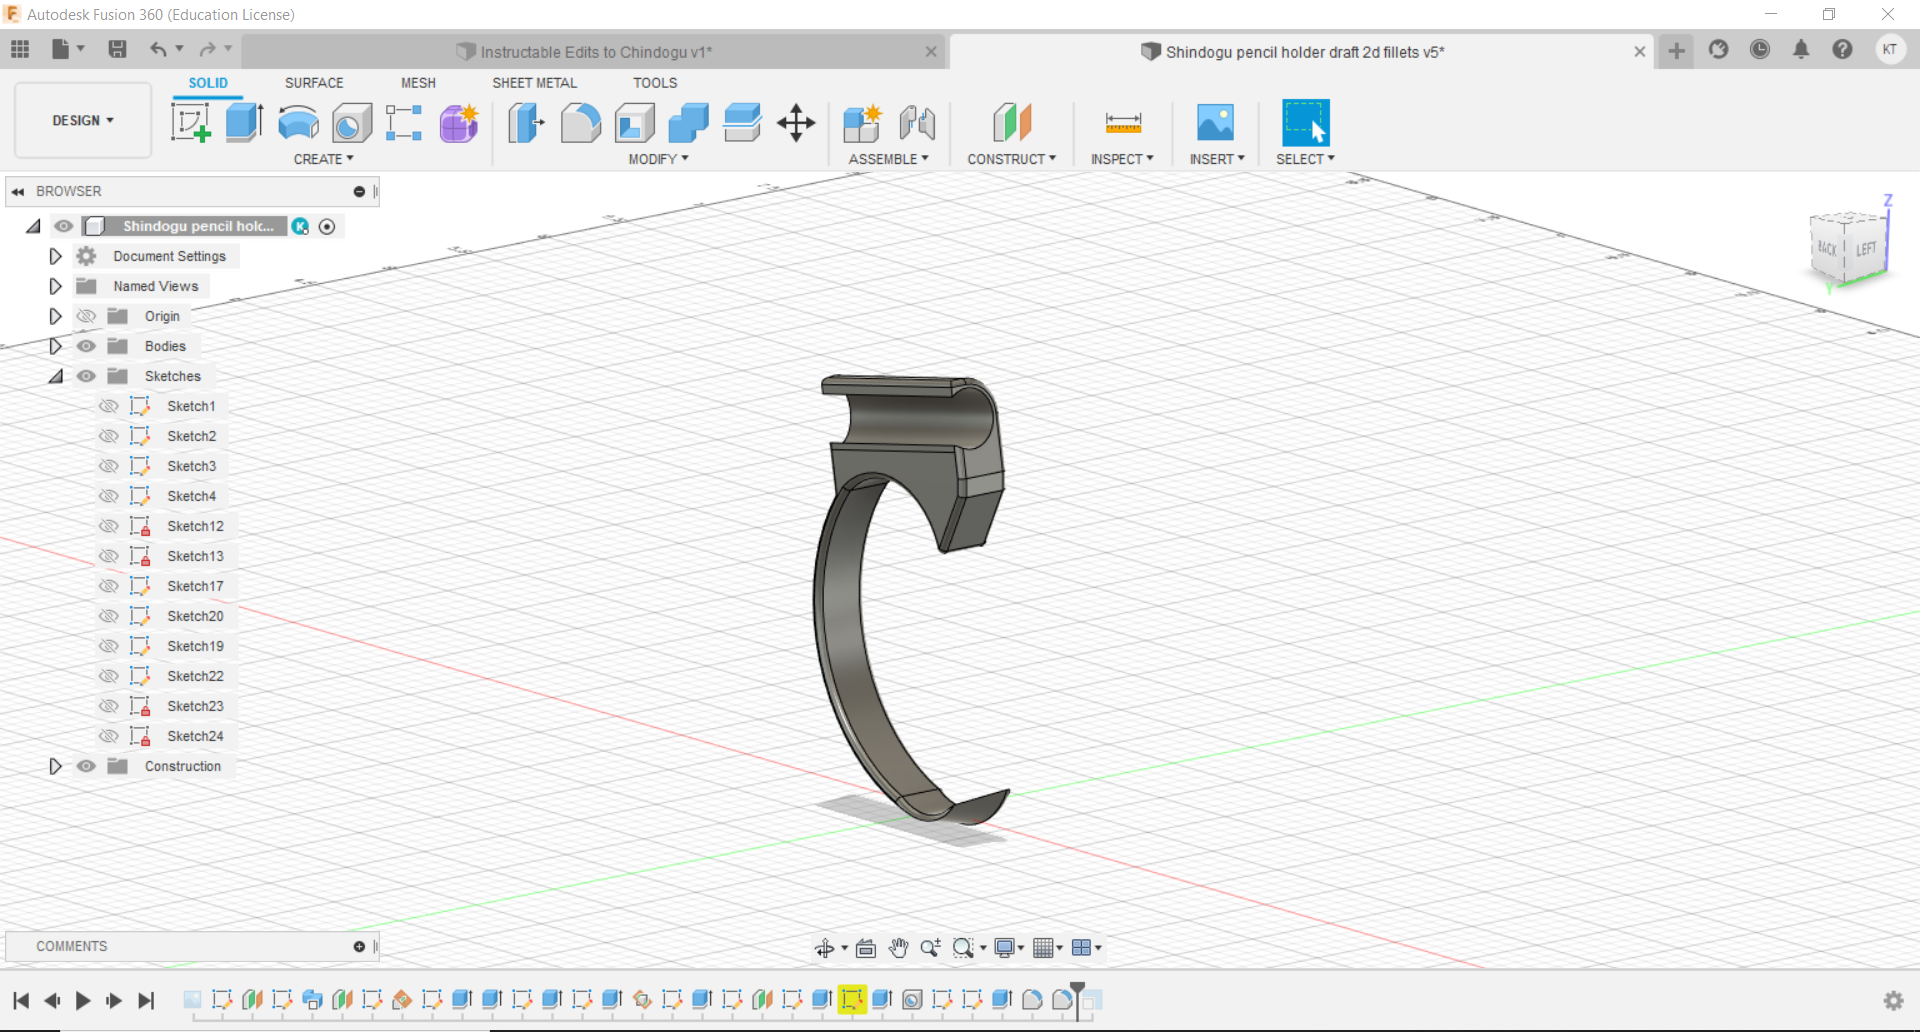Select the Shell tool

[x=635, y=123]
